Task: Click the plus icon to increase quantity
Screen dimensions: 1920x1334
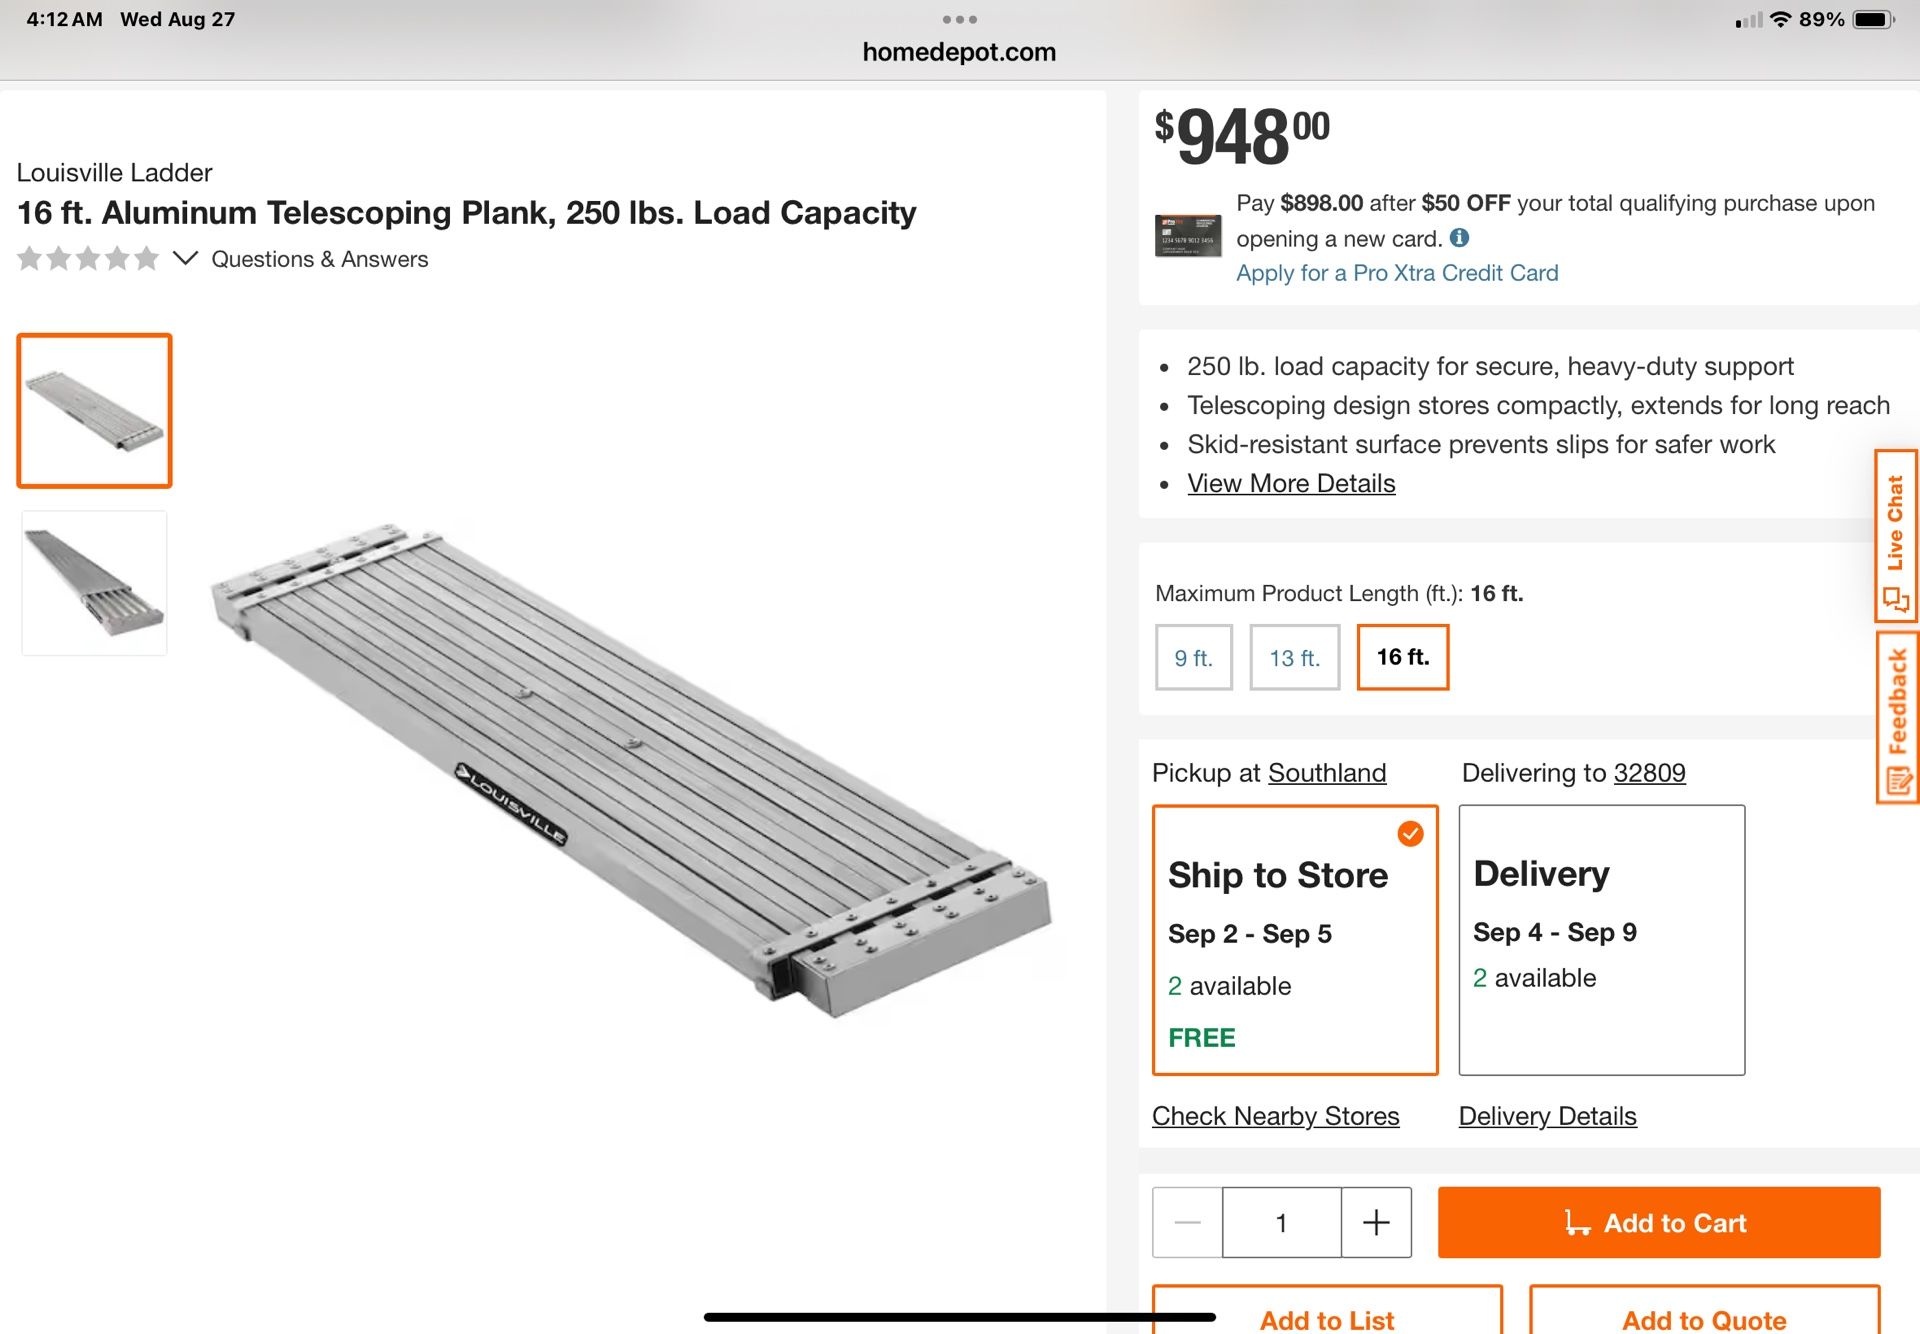Action: pyautogui.click(x=1376, y=1222)
